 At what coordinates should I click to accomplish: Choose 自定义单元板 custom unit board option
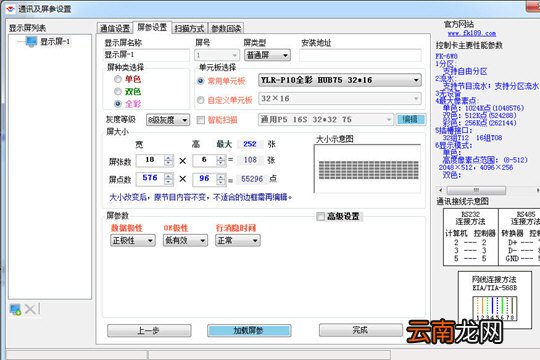200,100
